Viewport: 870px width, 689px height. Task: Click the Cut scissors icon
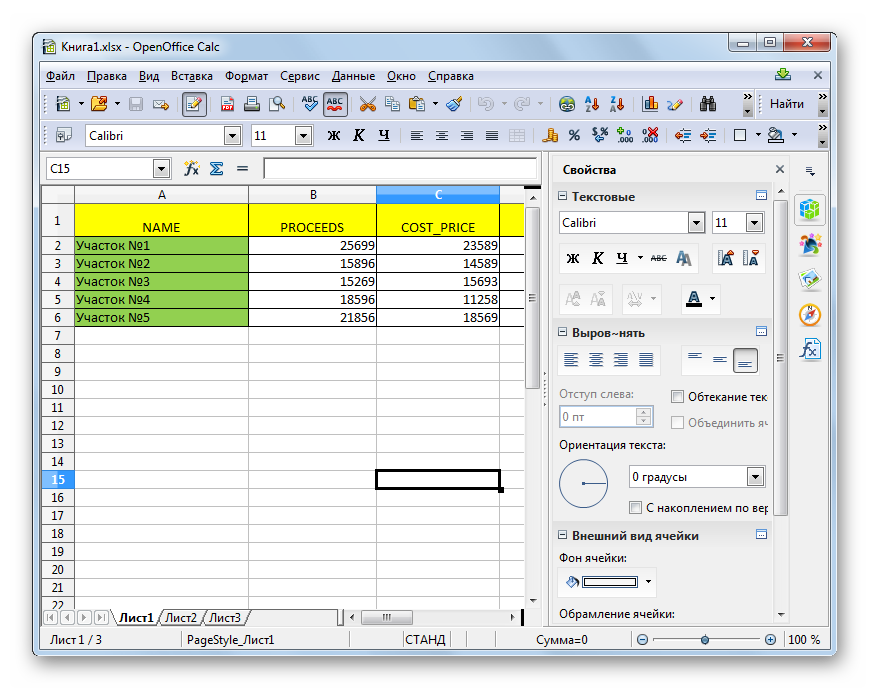(367, 104)
